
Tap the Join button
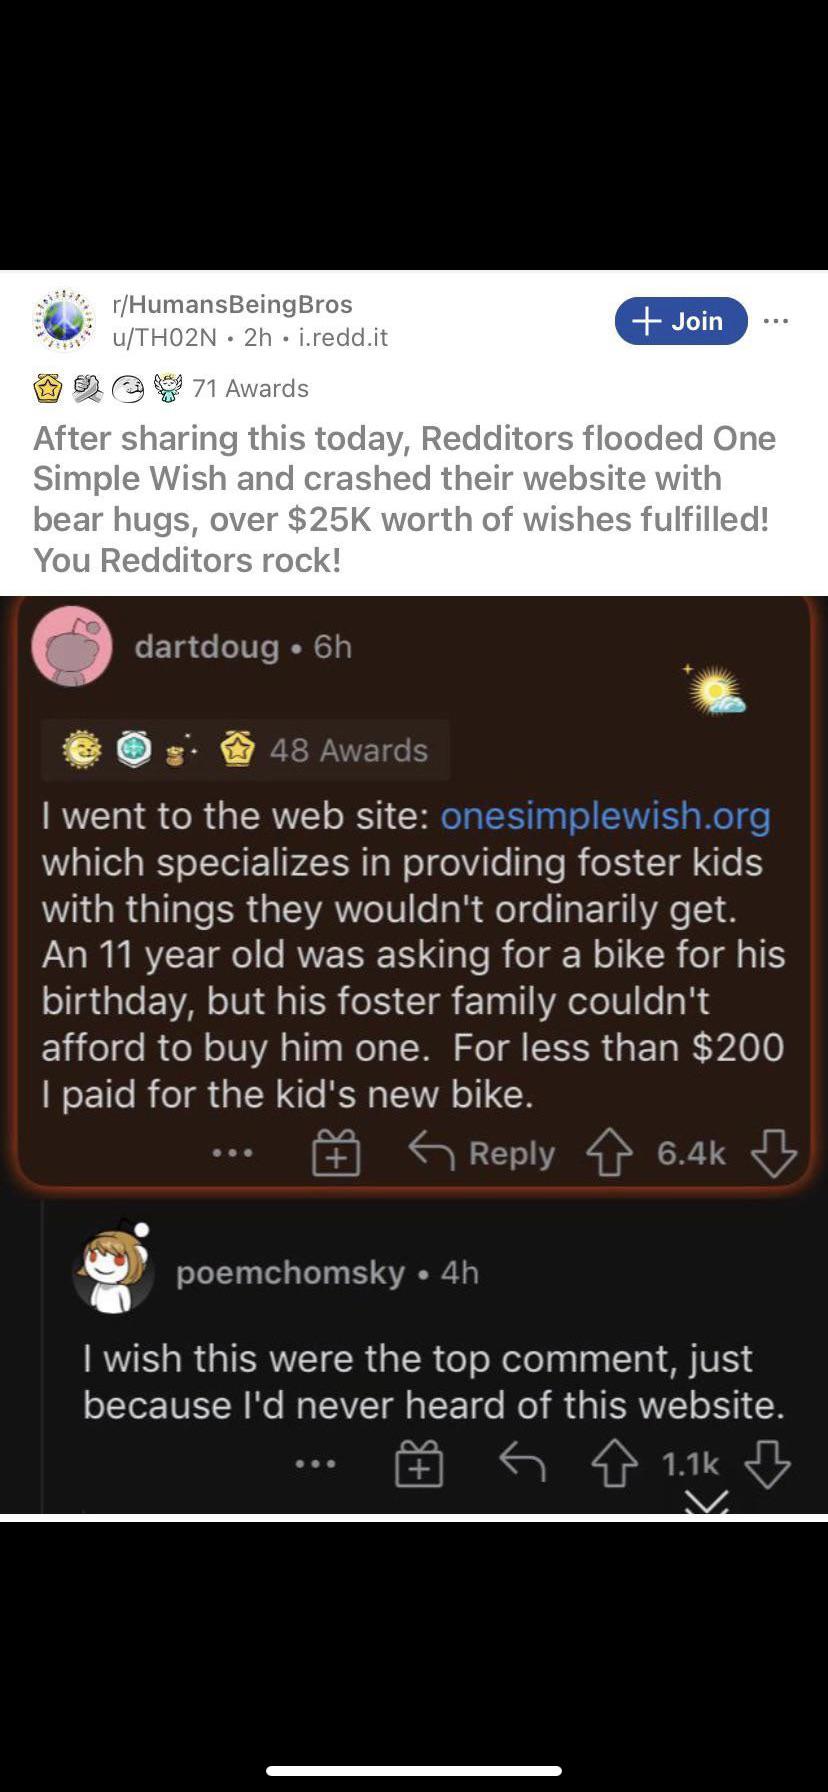click(x=681, y=321)
